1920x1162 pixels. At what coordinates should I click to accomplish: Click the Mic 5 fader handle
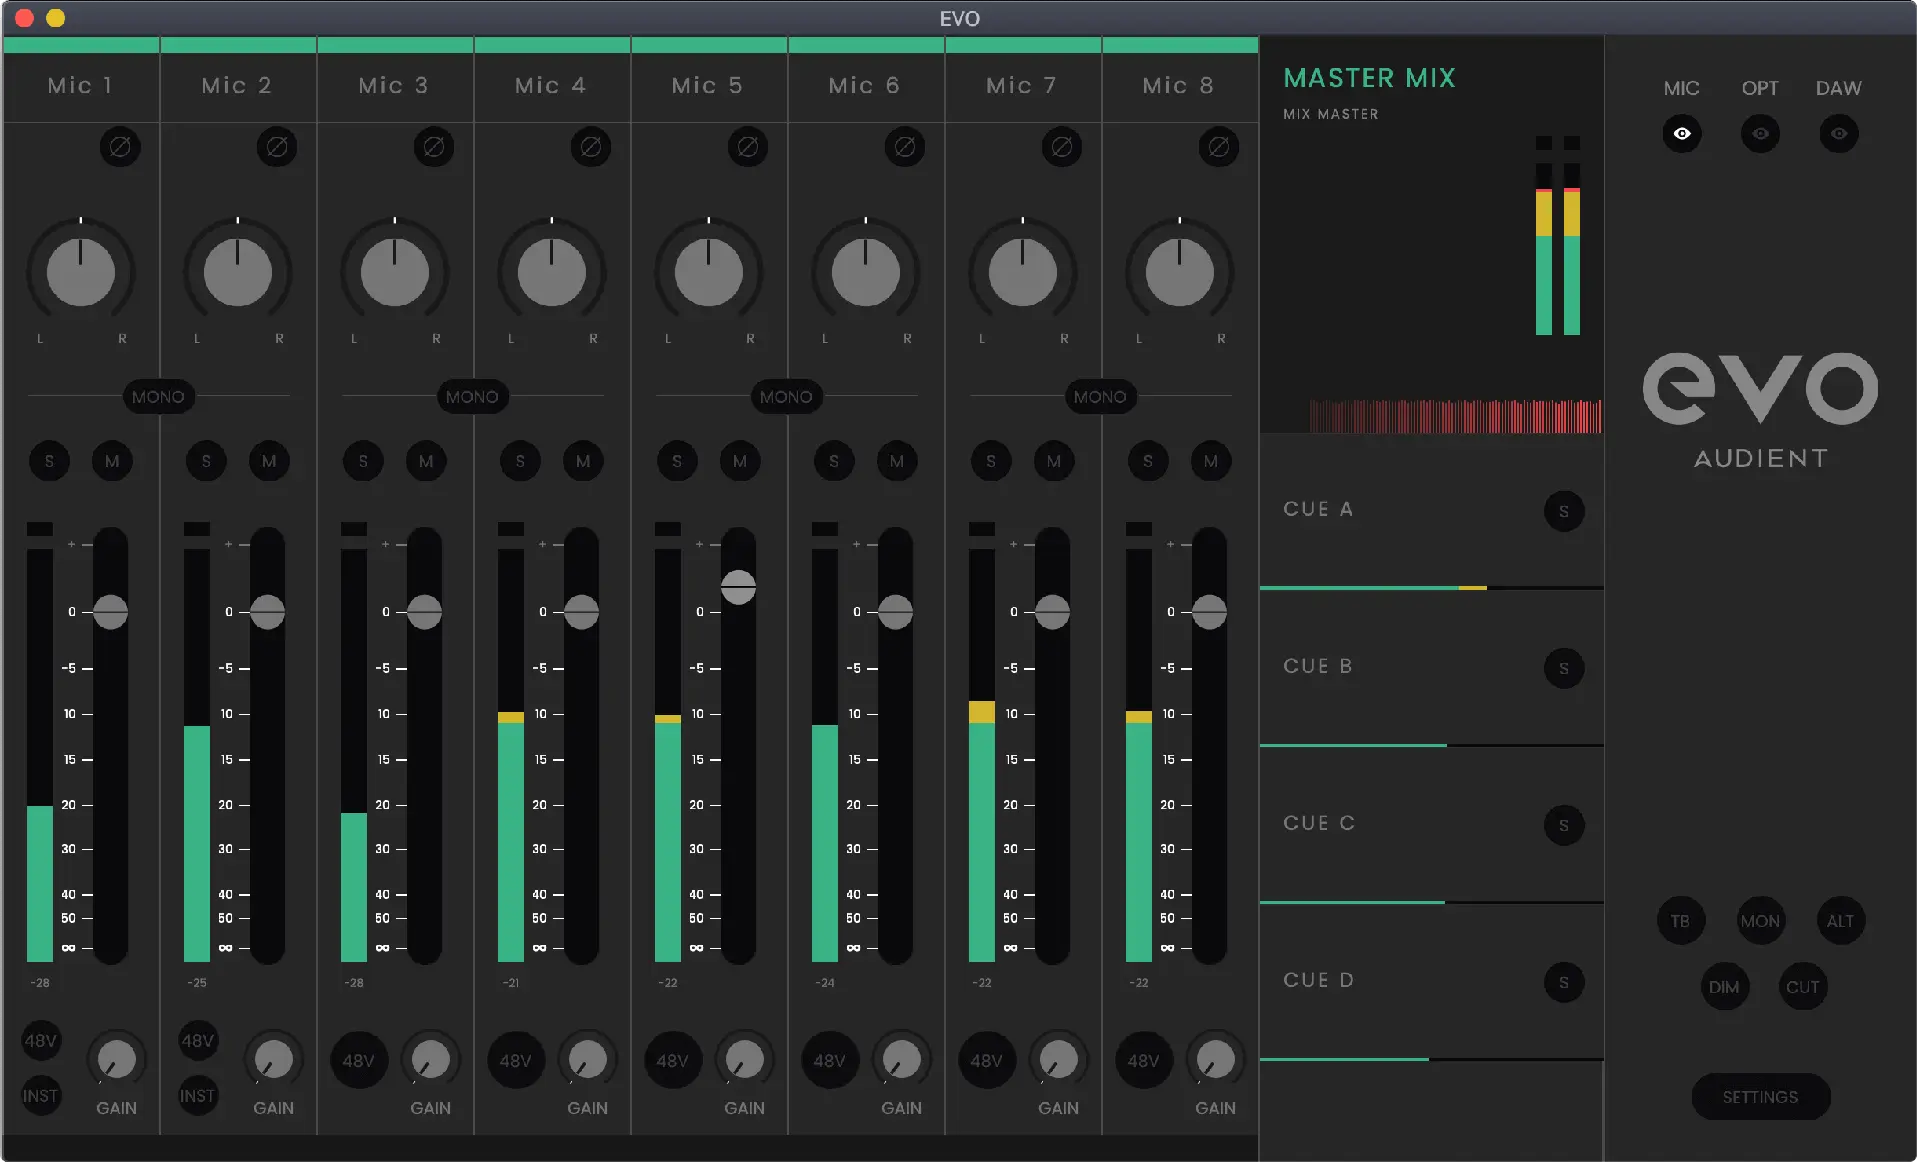738,587
